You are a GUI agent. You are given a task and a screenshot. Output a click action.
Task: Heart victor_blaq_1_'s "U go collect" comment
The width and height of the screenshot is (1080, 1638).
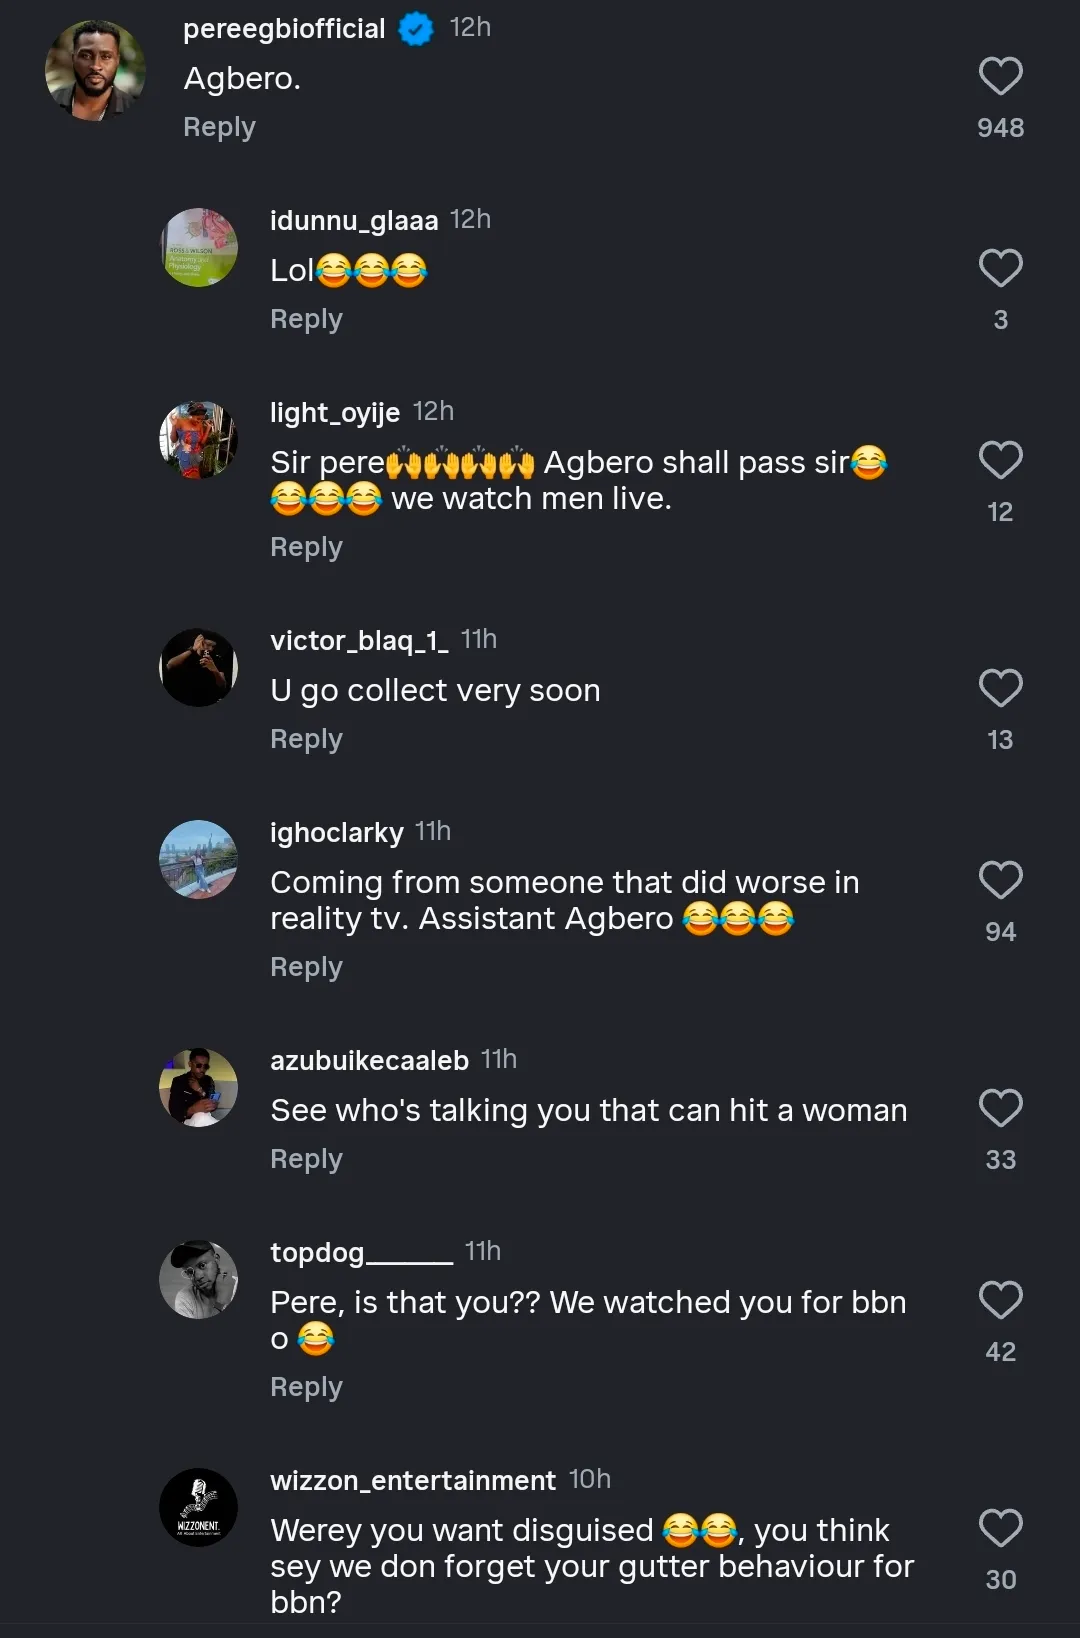coord(1000,689)
